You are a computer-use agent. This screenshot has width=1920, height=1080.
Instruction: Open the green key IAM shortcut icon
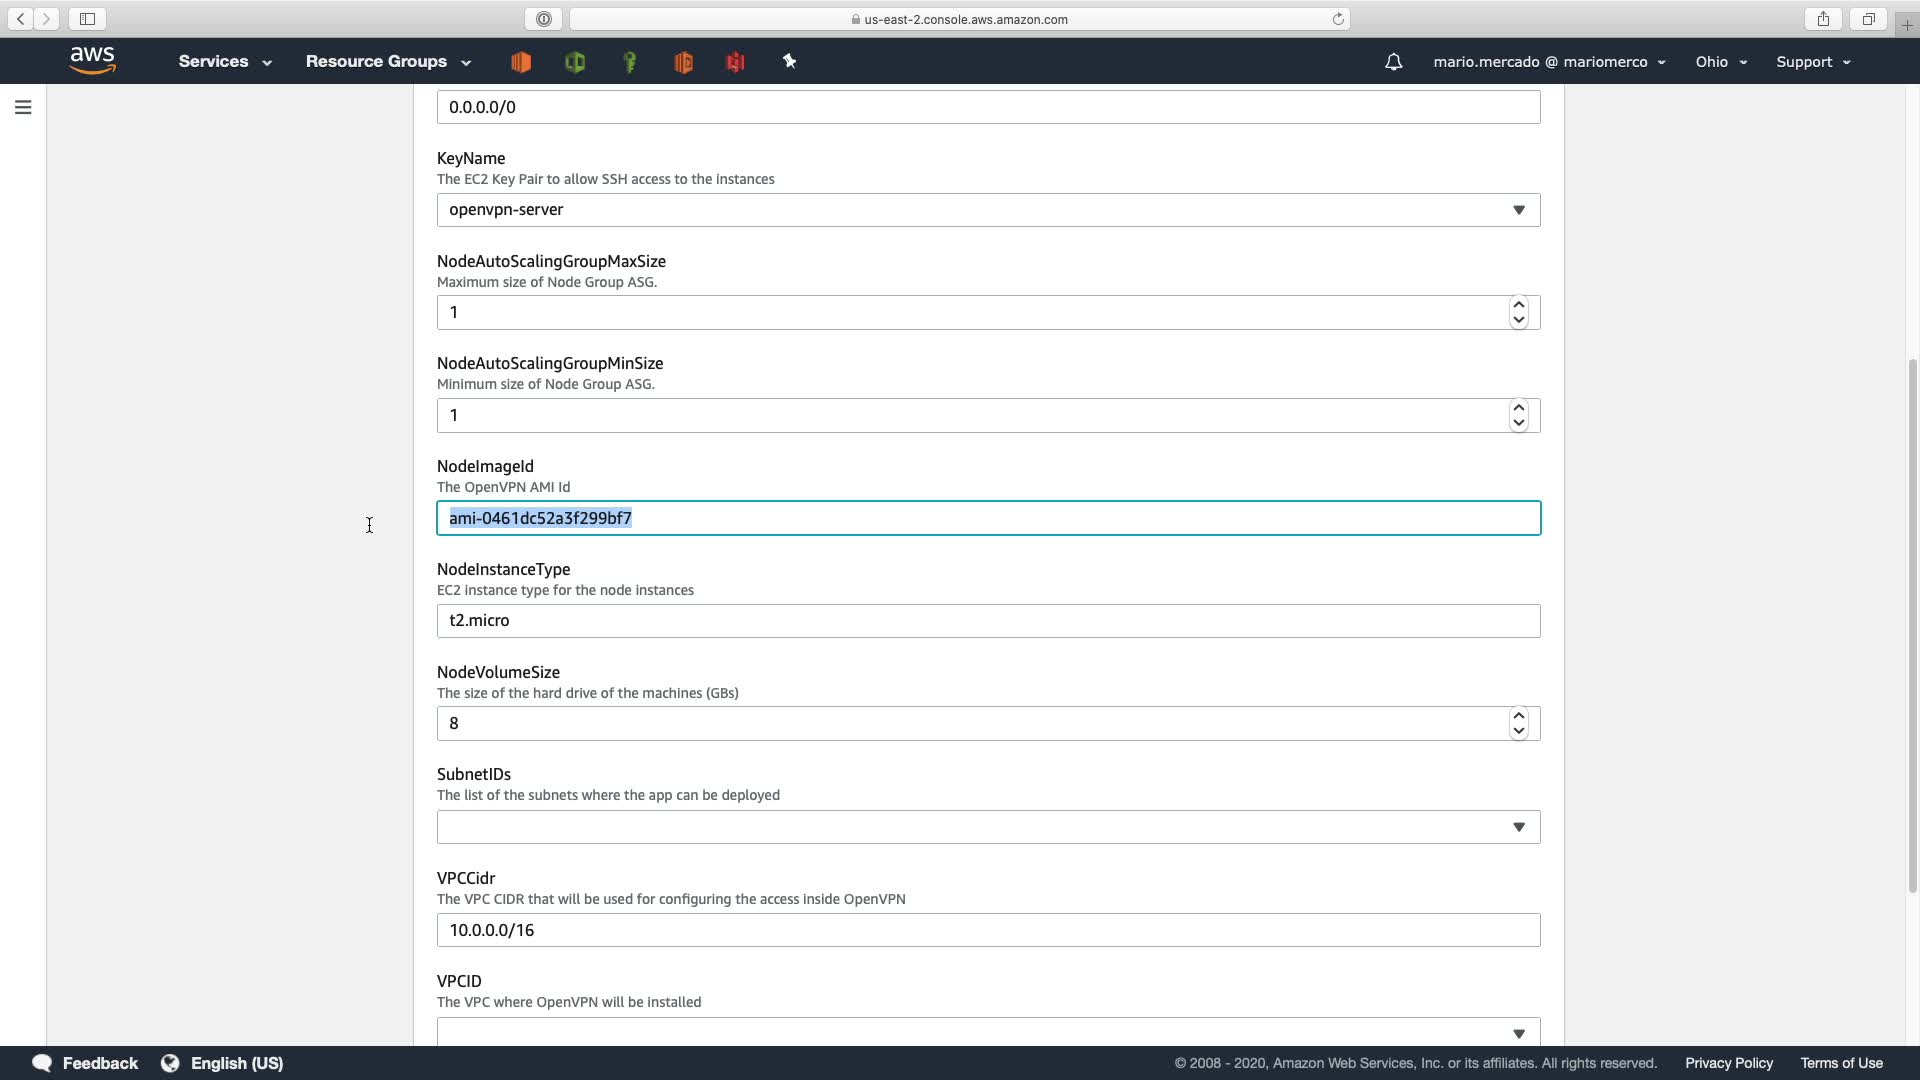630,62
